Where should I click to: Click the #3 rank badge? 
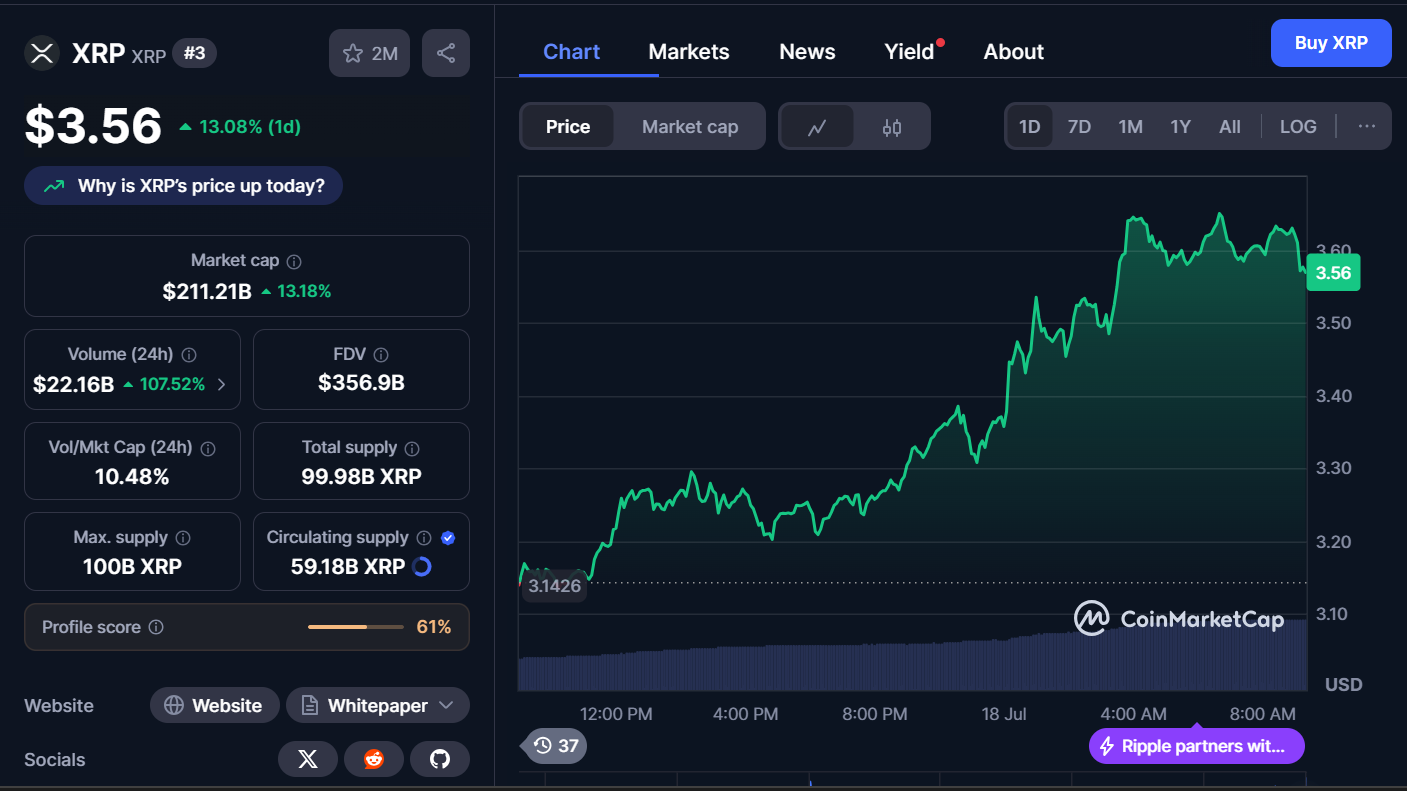(194, 53)
